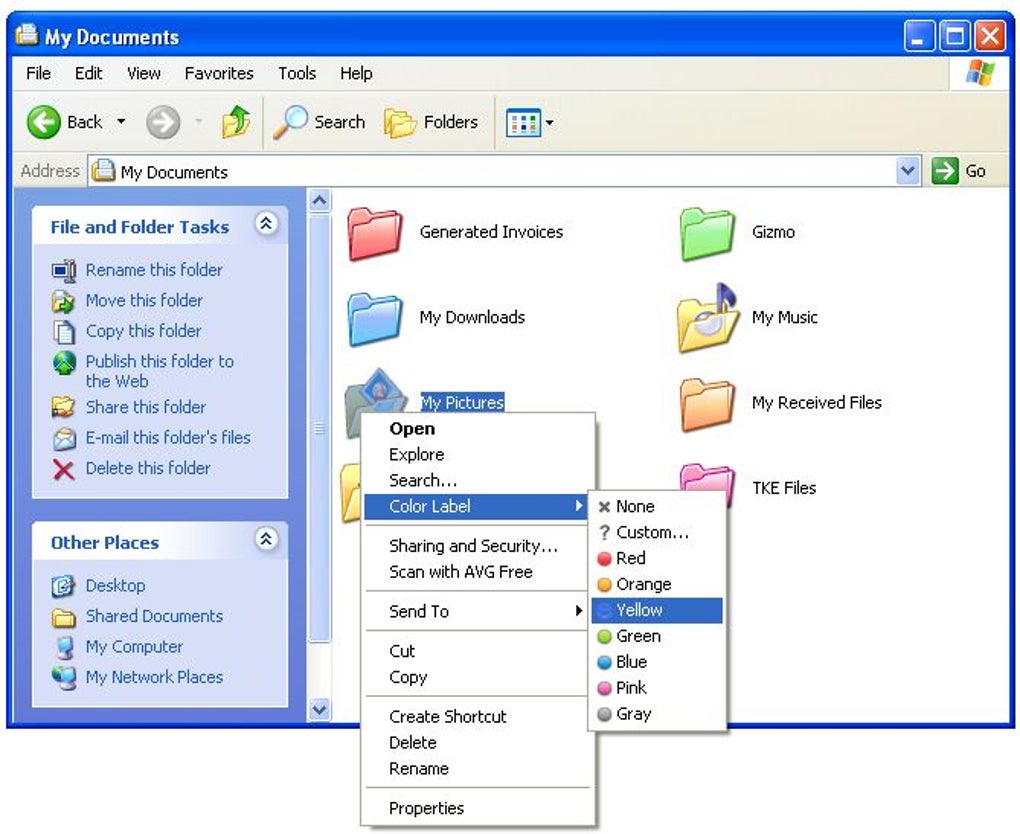Select the orange My Received Files folder icon

pos(707,404)
